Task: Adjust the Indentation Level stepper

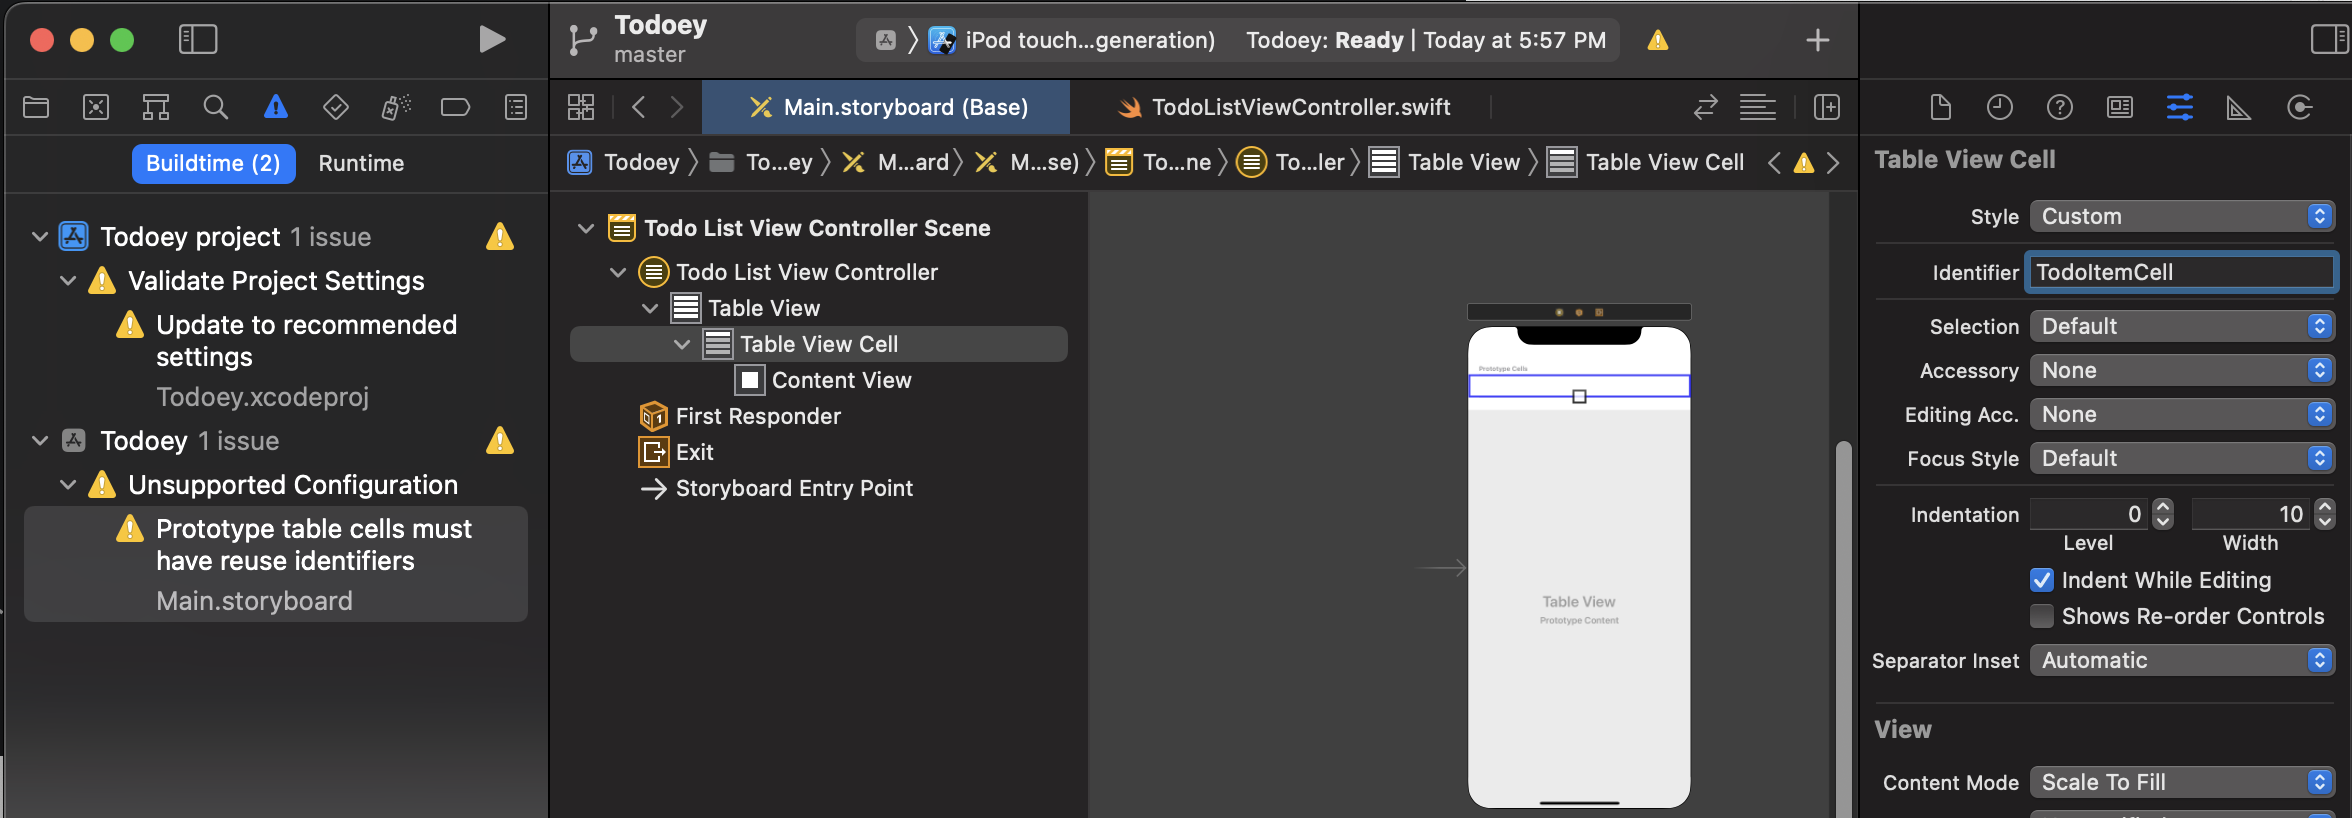Action: click(2163, 514)
